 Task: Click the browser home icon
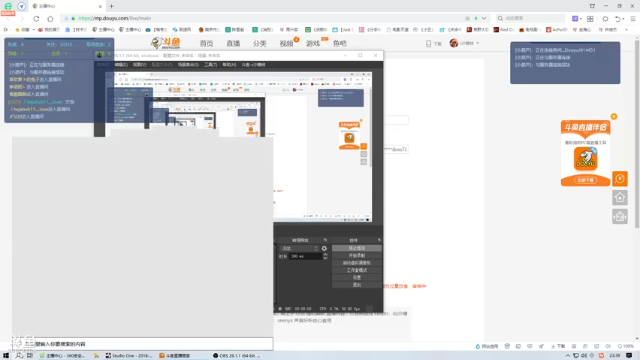(50, 18)
